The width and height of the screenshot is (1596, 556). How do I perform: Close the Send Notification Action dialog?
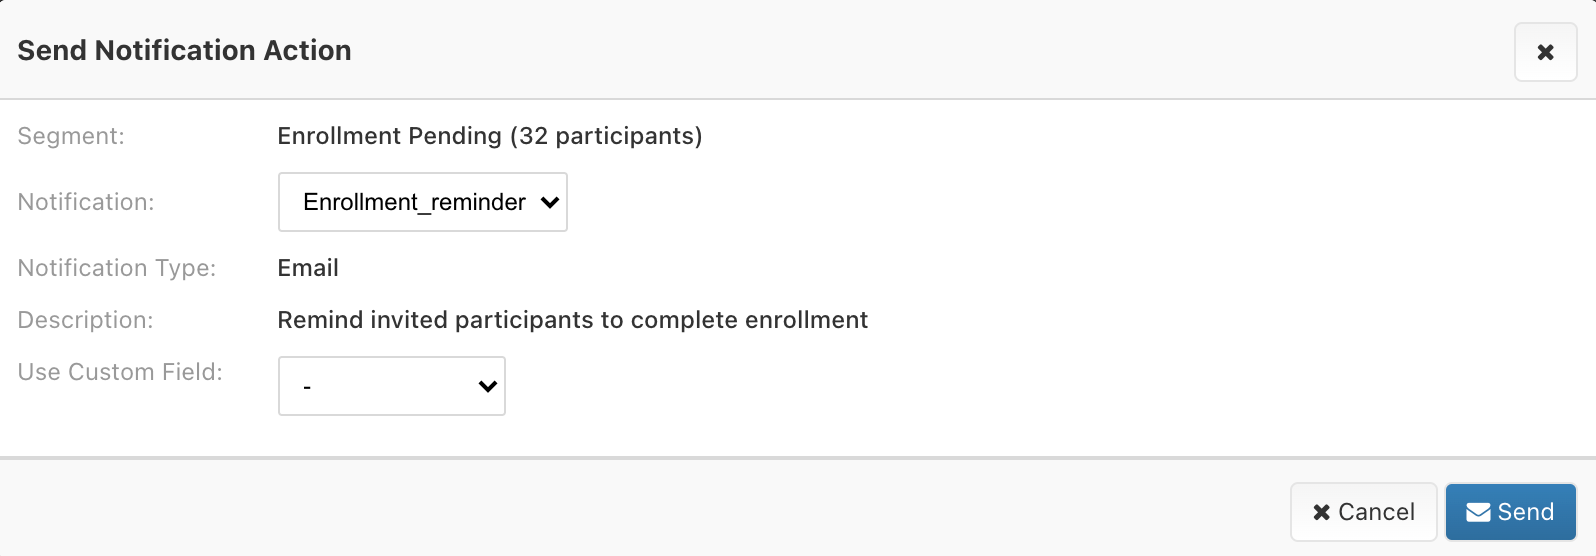1545,52
